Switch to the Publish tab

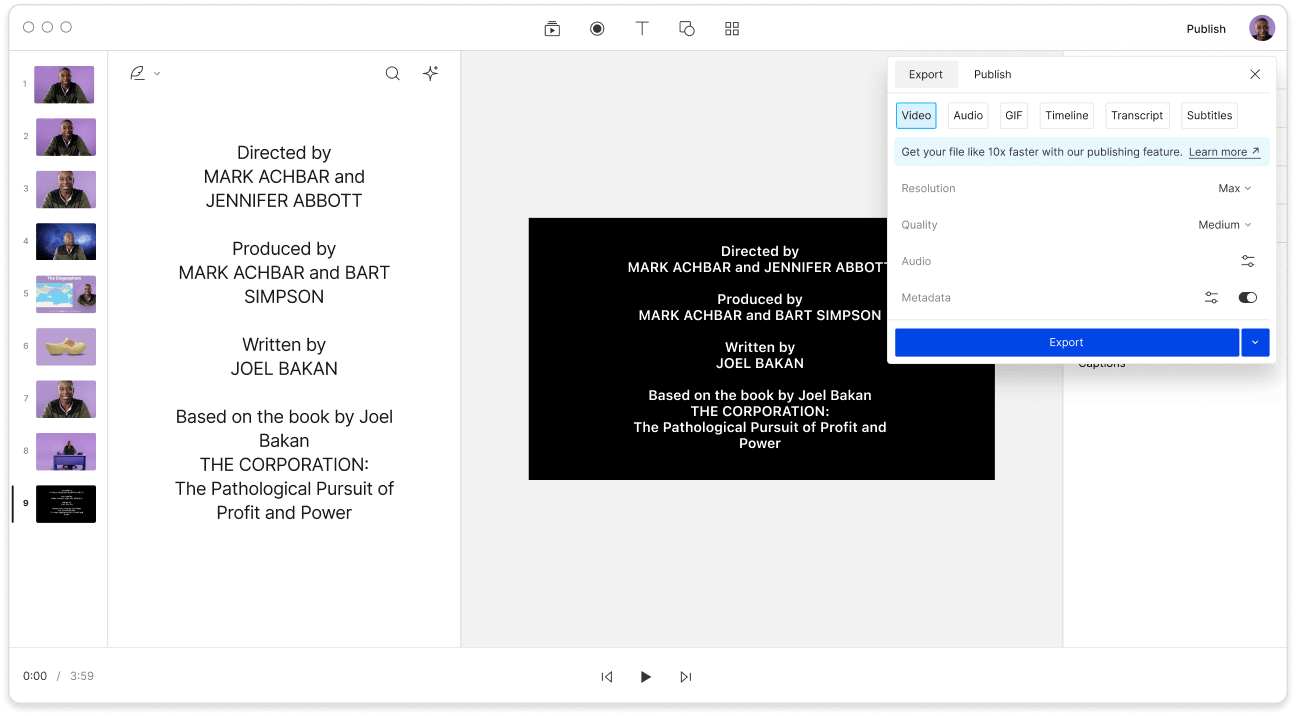pos(992,74)
